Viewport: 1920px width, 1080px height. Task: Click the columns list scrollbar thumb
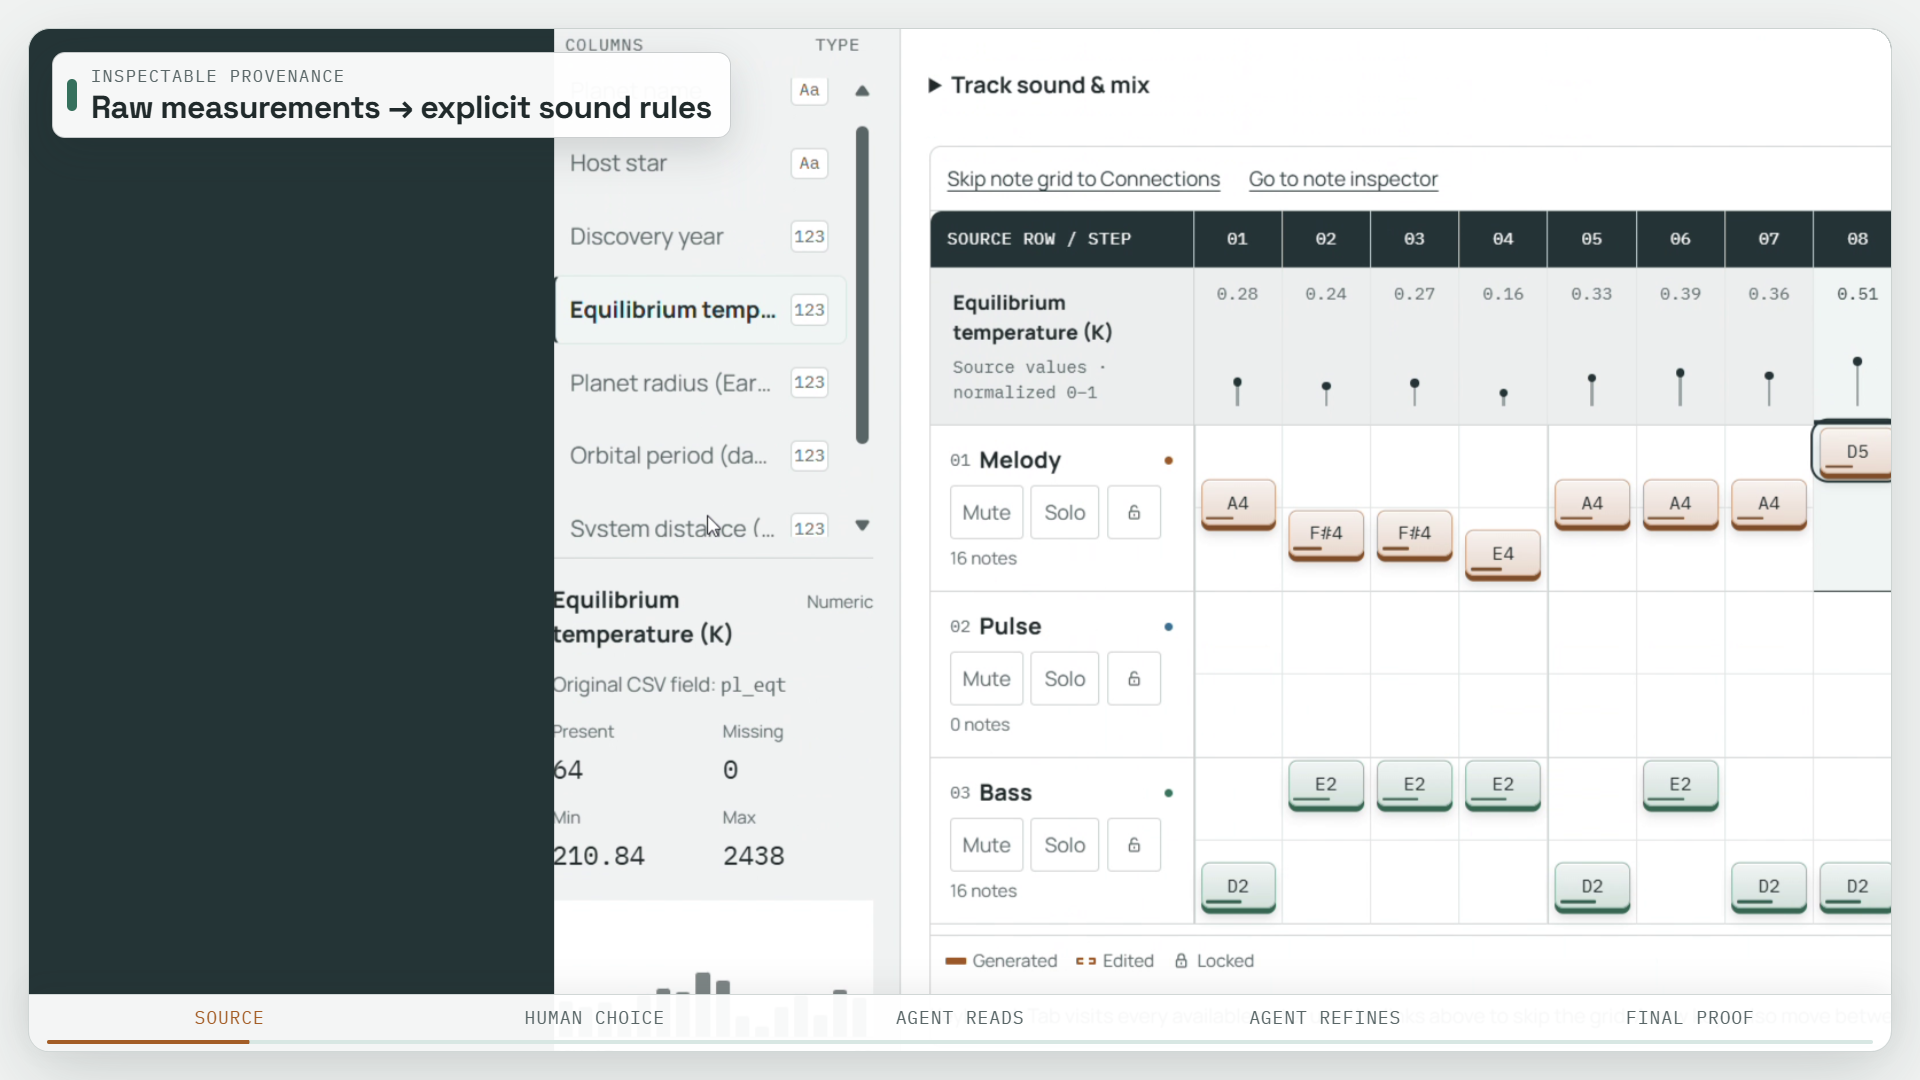click(862, 285)
